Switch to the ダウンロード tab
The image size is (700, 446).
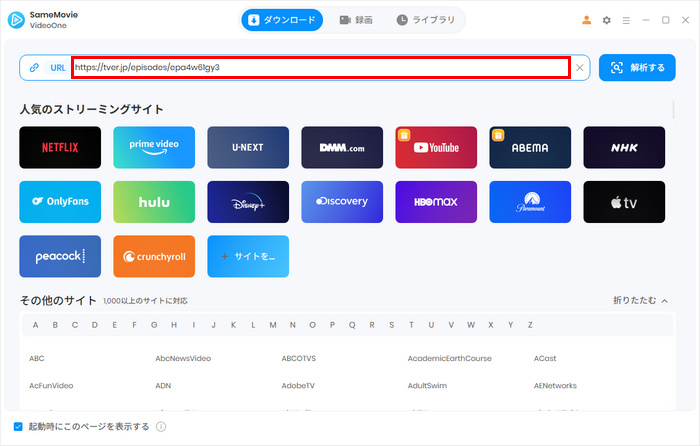point(282,20)
